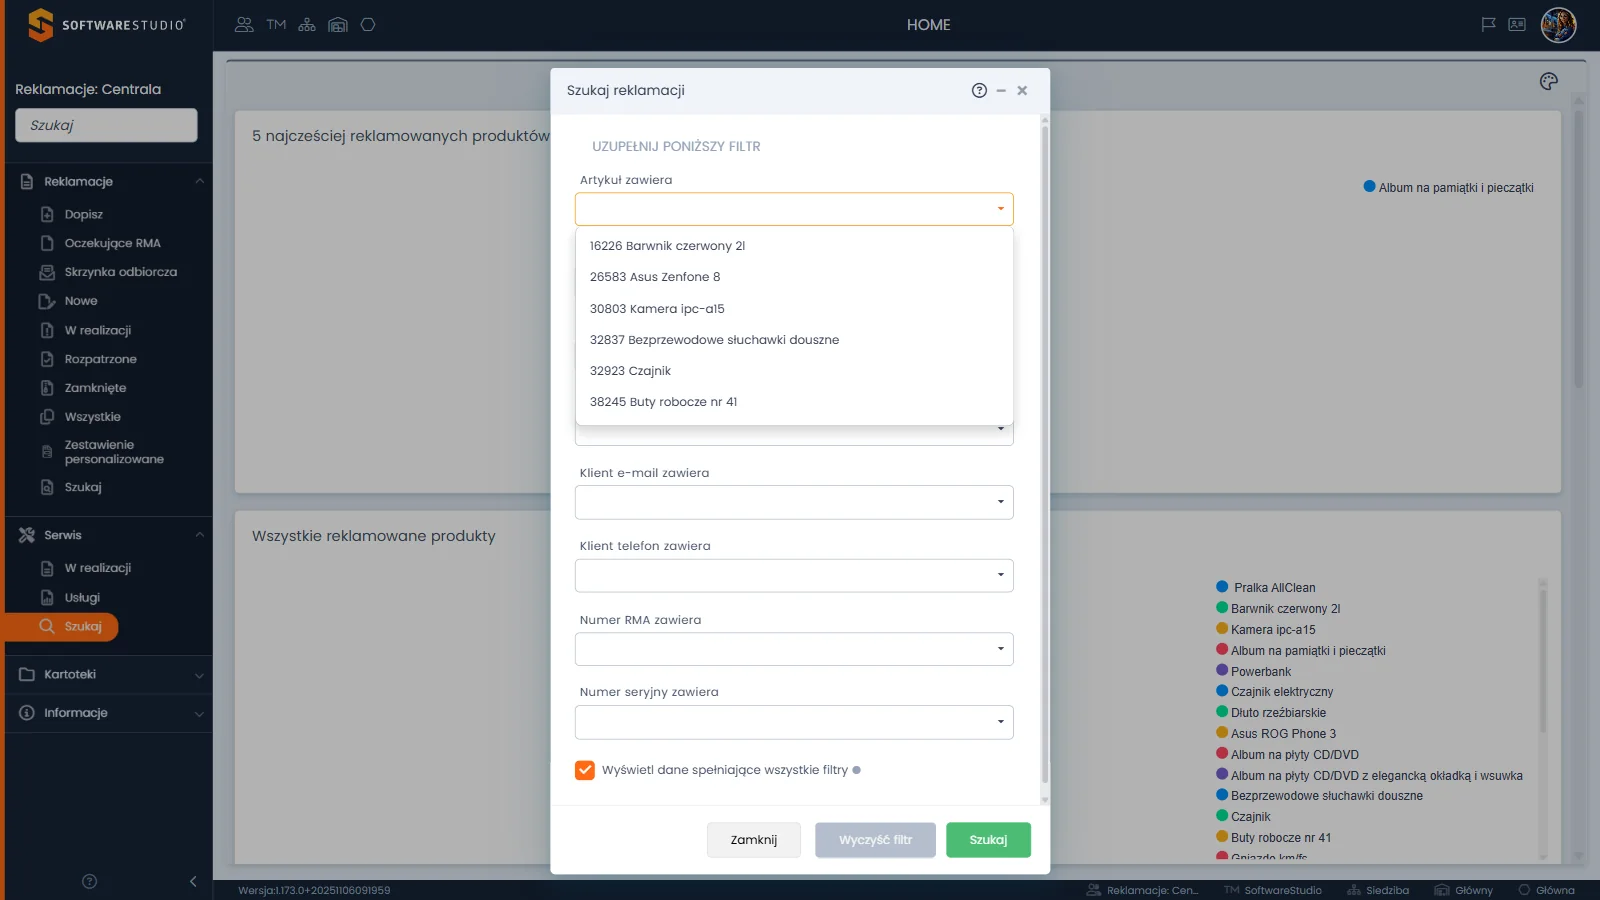Click the 'Album na pamiątki i pieczątki' top legend dot
This screenshot has height=900, width=1600.
(1370, 187)
